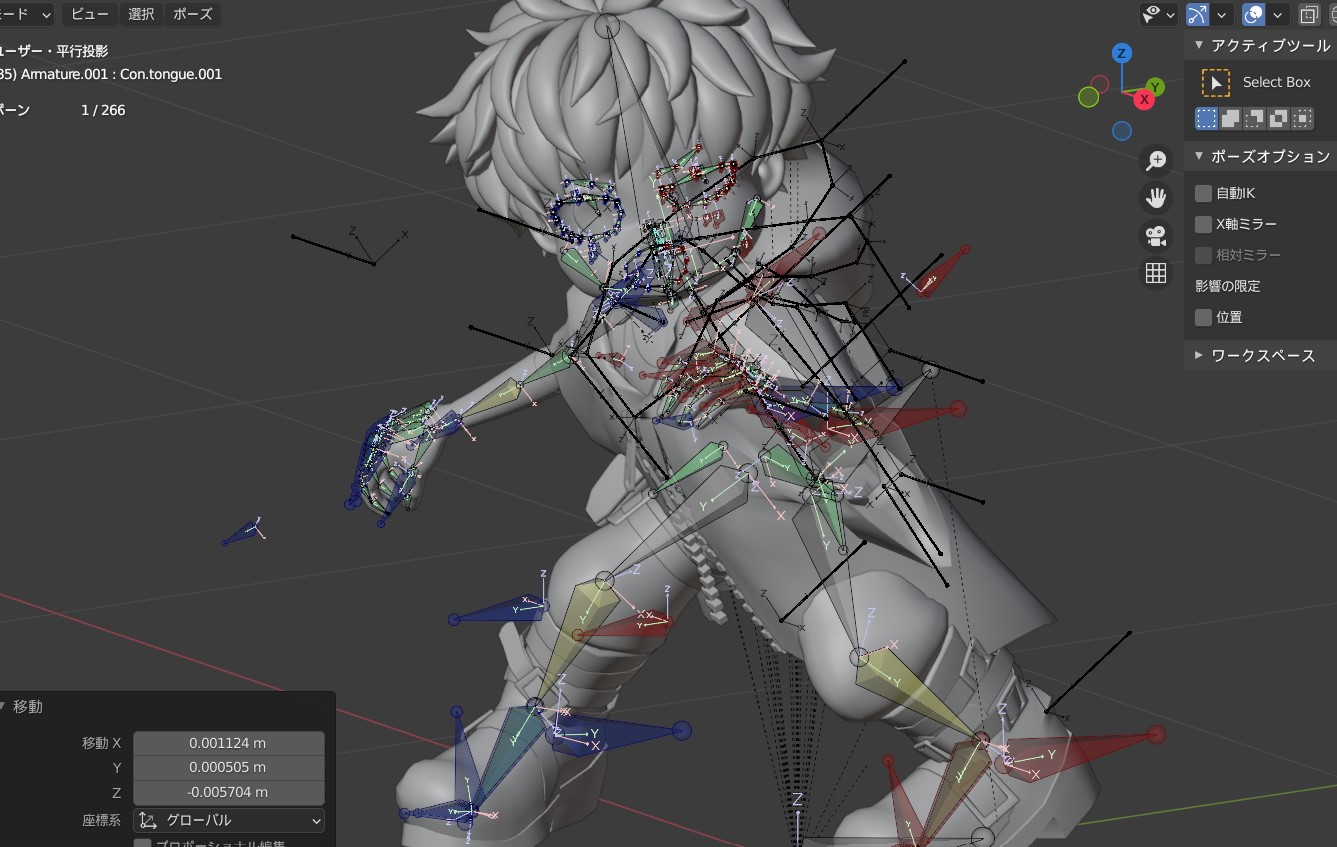This screenshot has height=847, width=1337.
Task: Click the Armature.001 : Con.tongue.001 text
Action: [x=121, y=74]
